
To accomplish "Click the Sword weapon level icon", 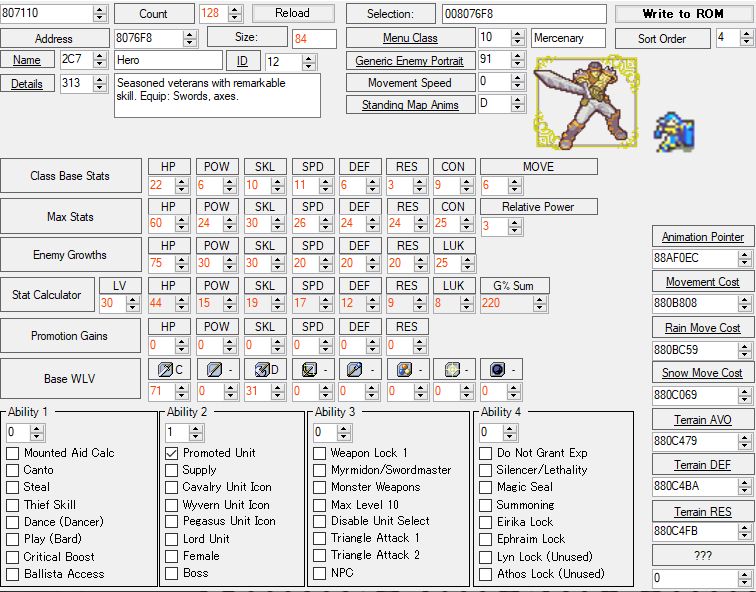I will pyautogui.click(x=165, y=370).
